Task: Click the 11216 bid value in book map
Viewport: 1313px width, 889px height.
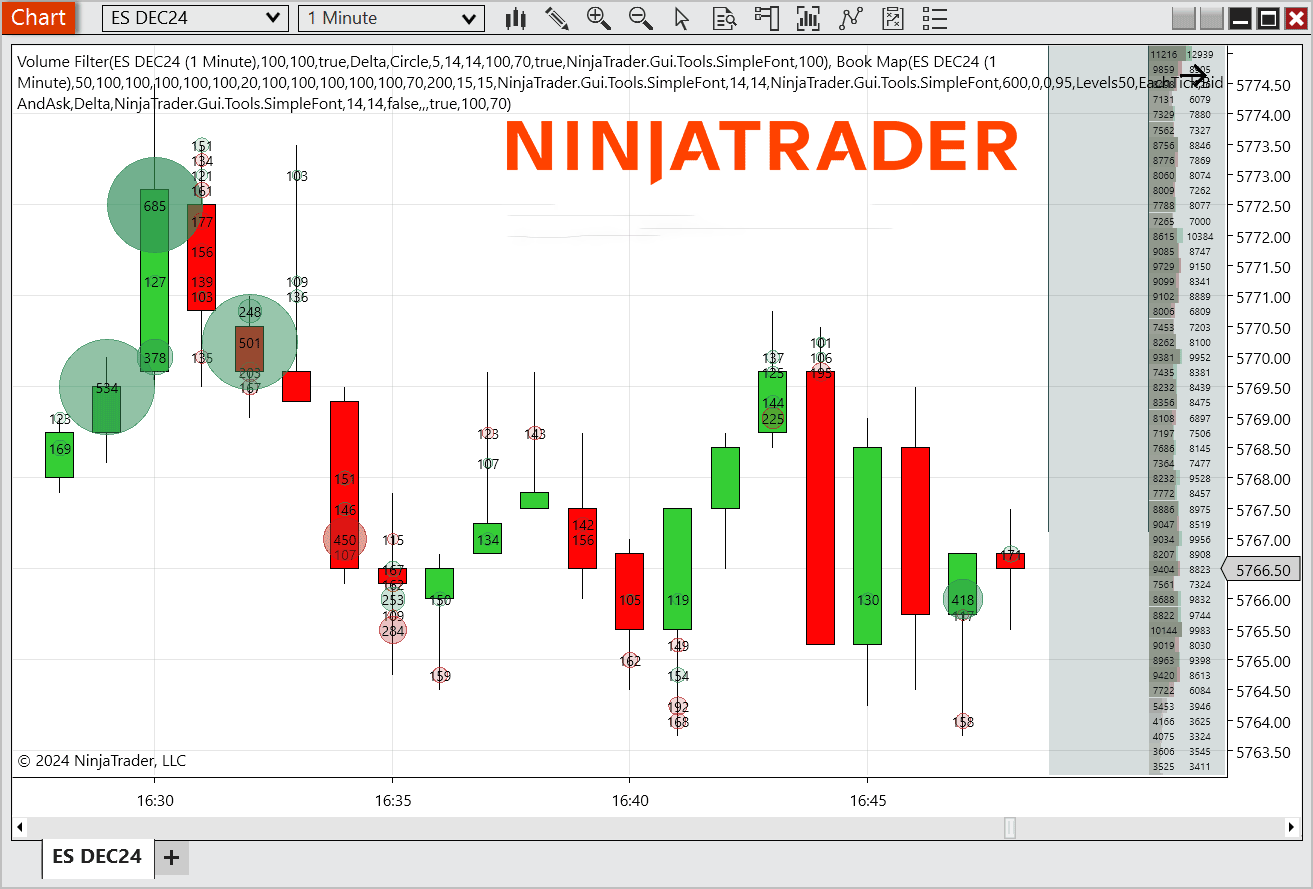Action: click(1164, 54)
